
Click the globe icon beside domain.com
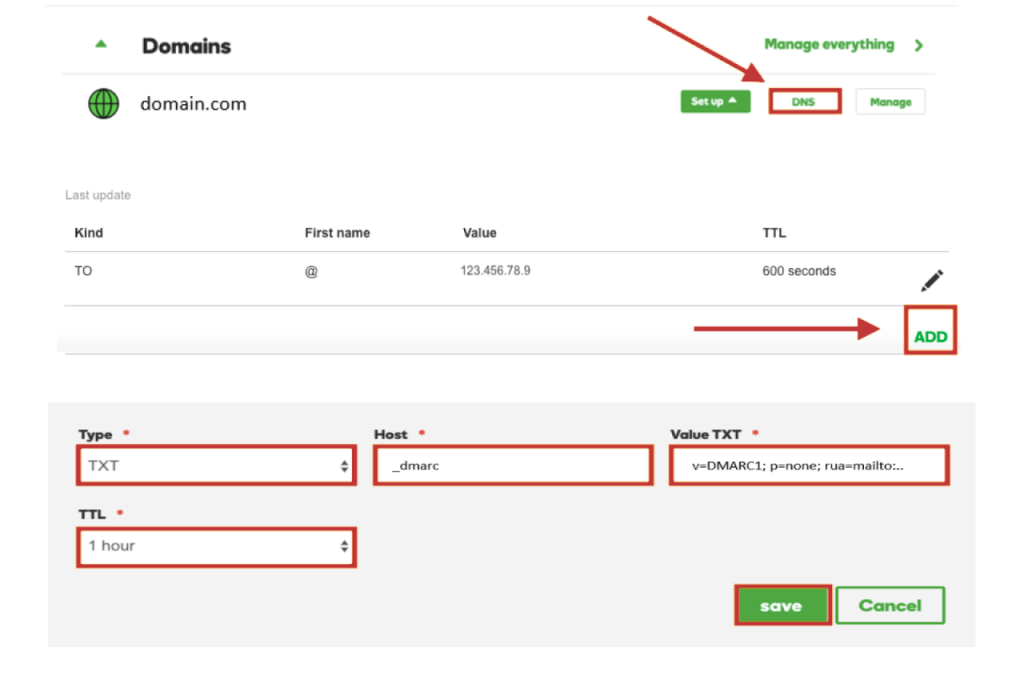pos(103,103)
